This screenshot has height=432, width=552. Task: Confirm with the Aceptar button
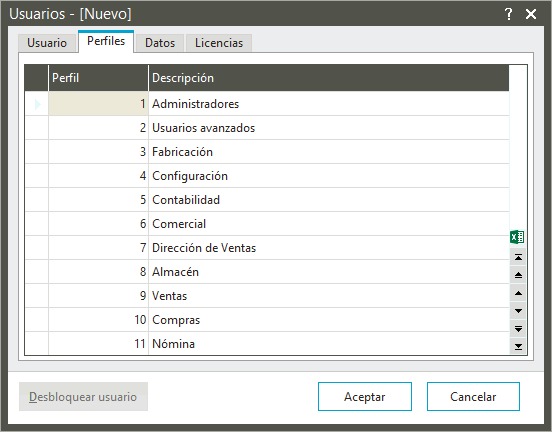click(365, 396)
